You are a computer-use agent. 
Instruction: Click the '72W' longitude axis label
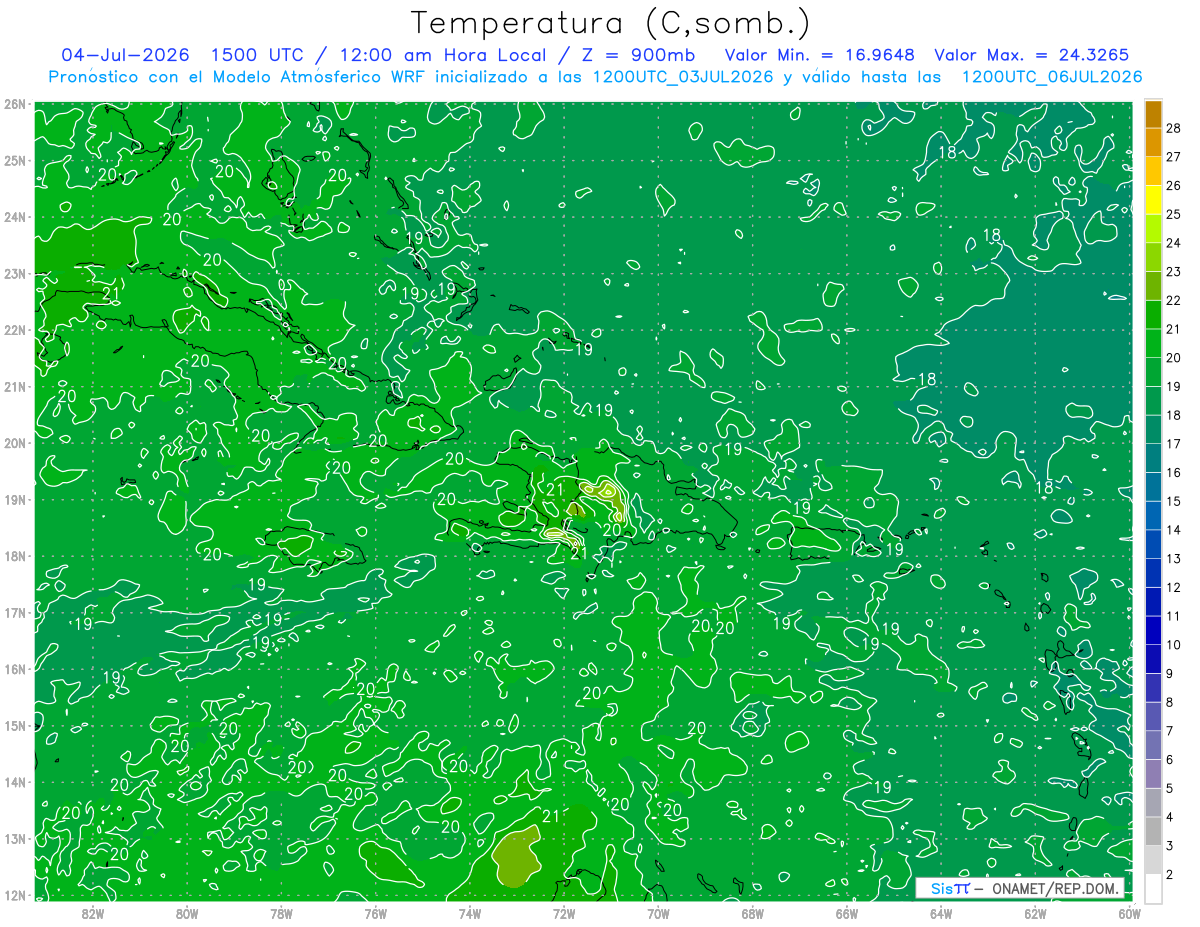coord(564,913)
